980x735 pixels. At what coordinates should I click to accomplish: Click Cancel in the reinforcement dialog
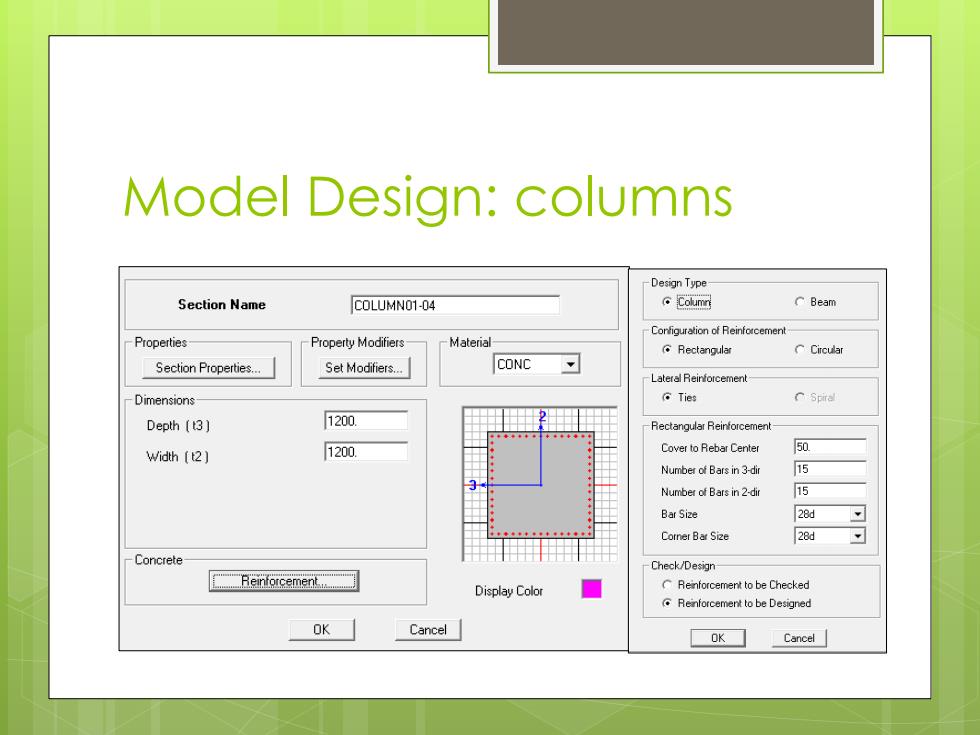[x=799, y=638]
